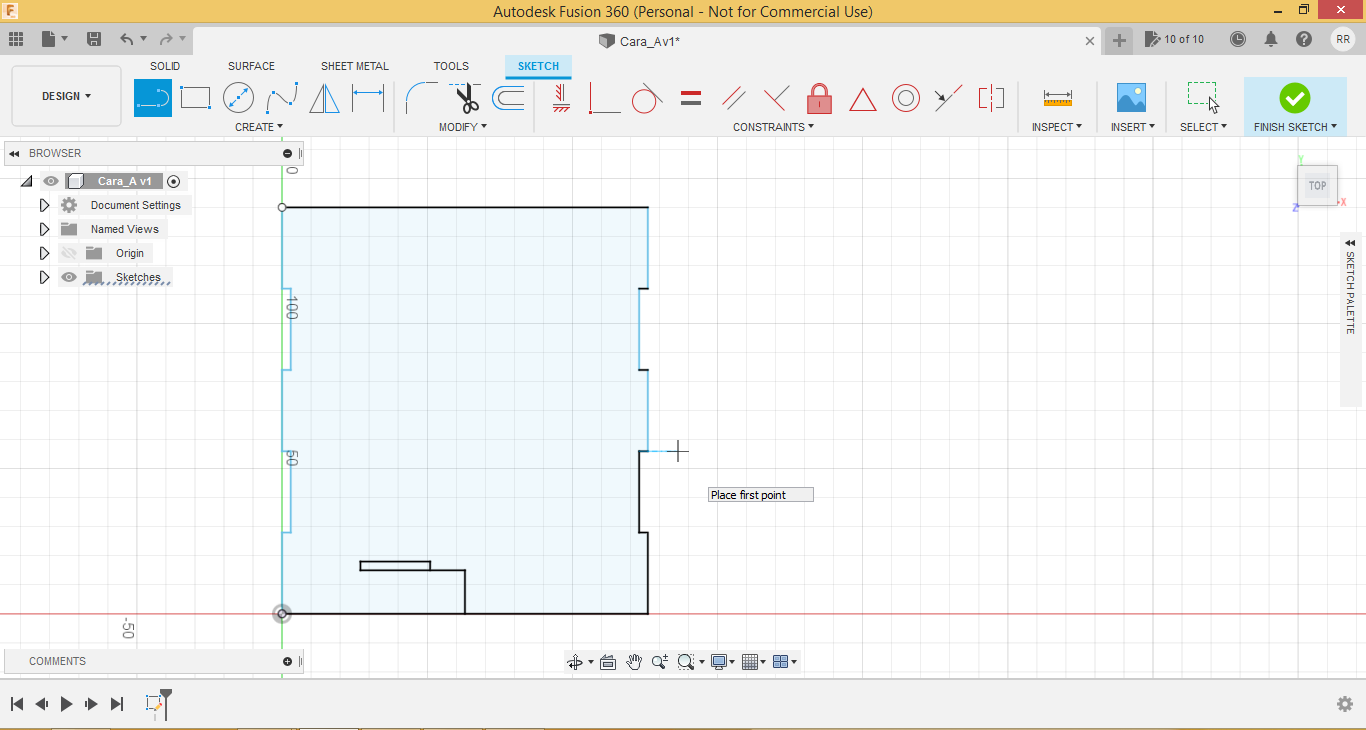The width and height of the screenshot is (1366, 730).
Task: Apply the Horizontal/Vertical constraint
Action: [x=561, y=98]
